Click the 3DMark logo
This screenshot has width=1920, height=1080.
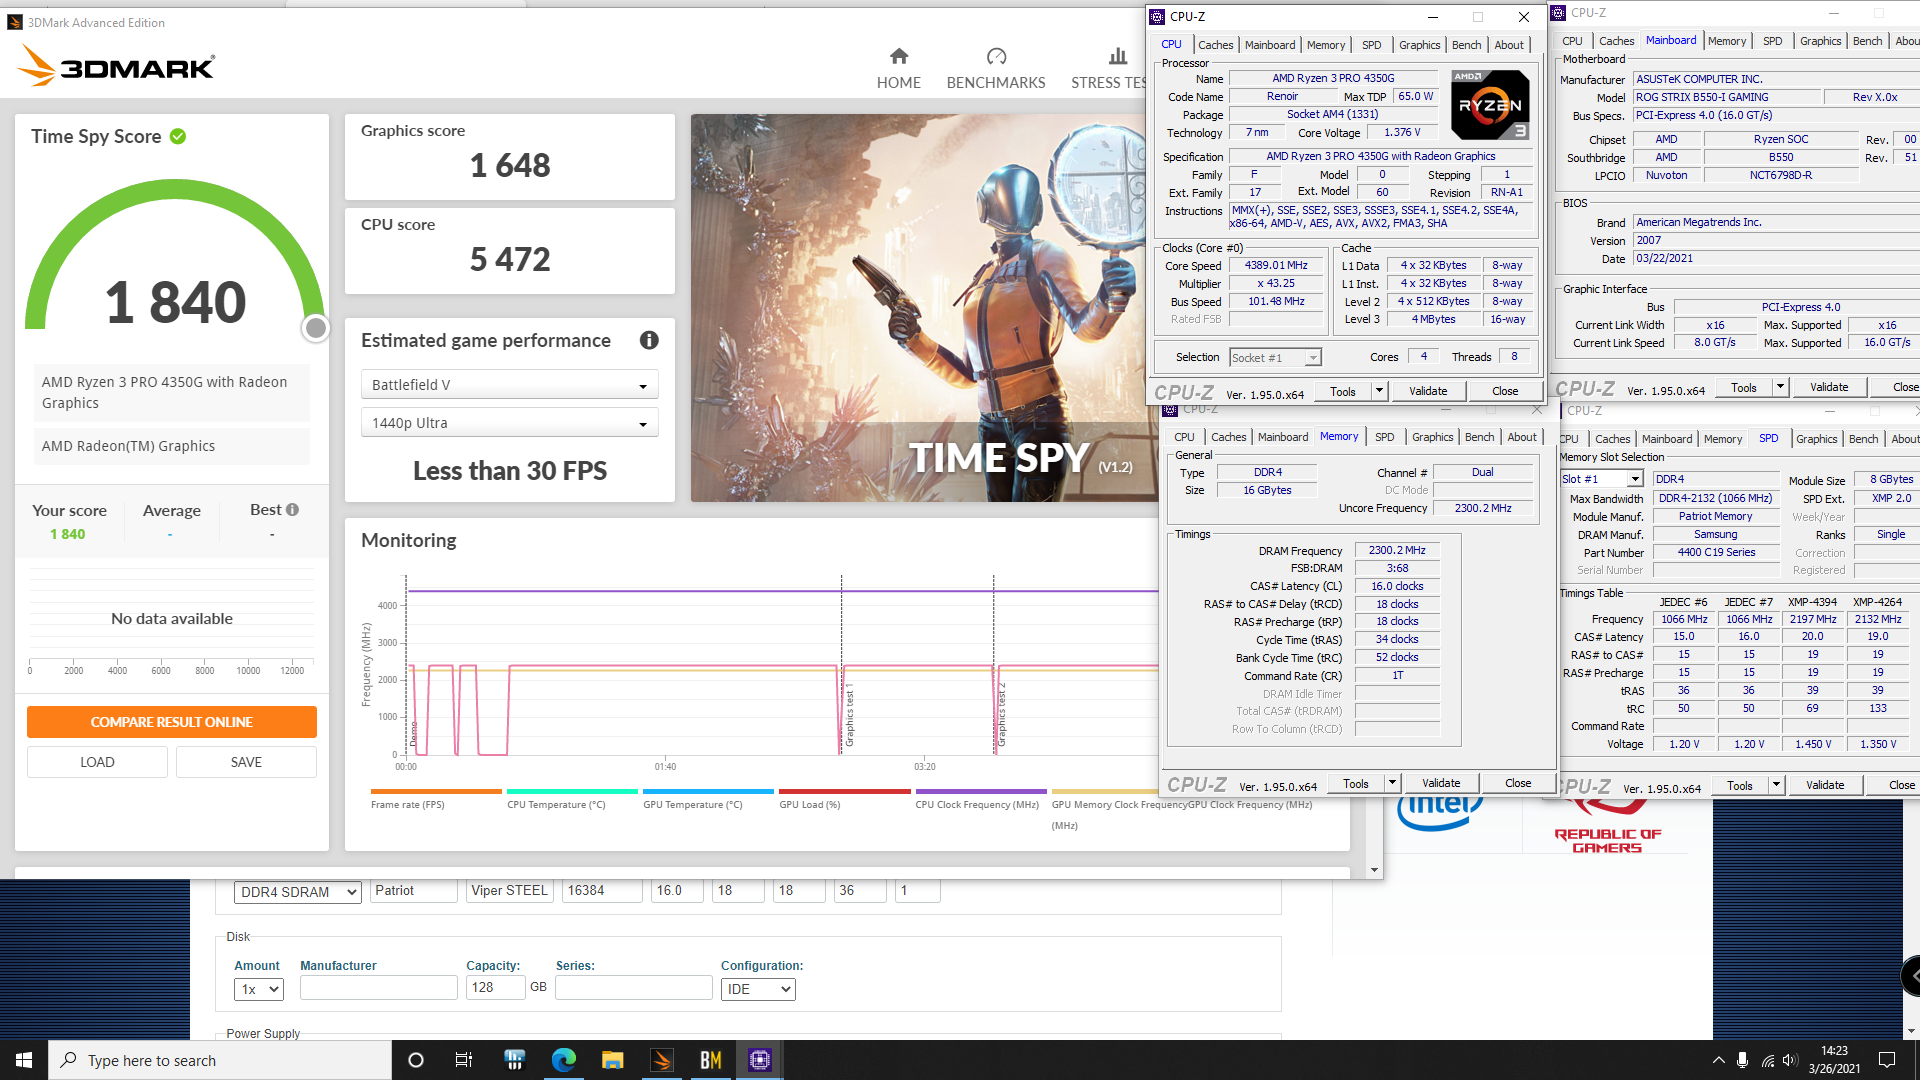116,66
